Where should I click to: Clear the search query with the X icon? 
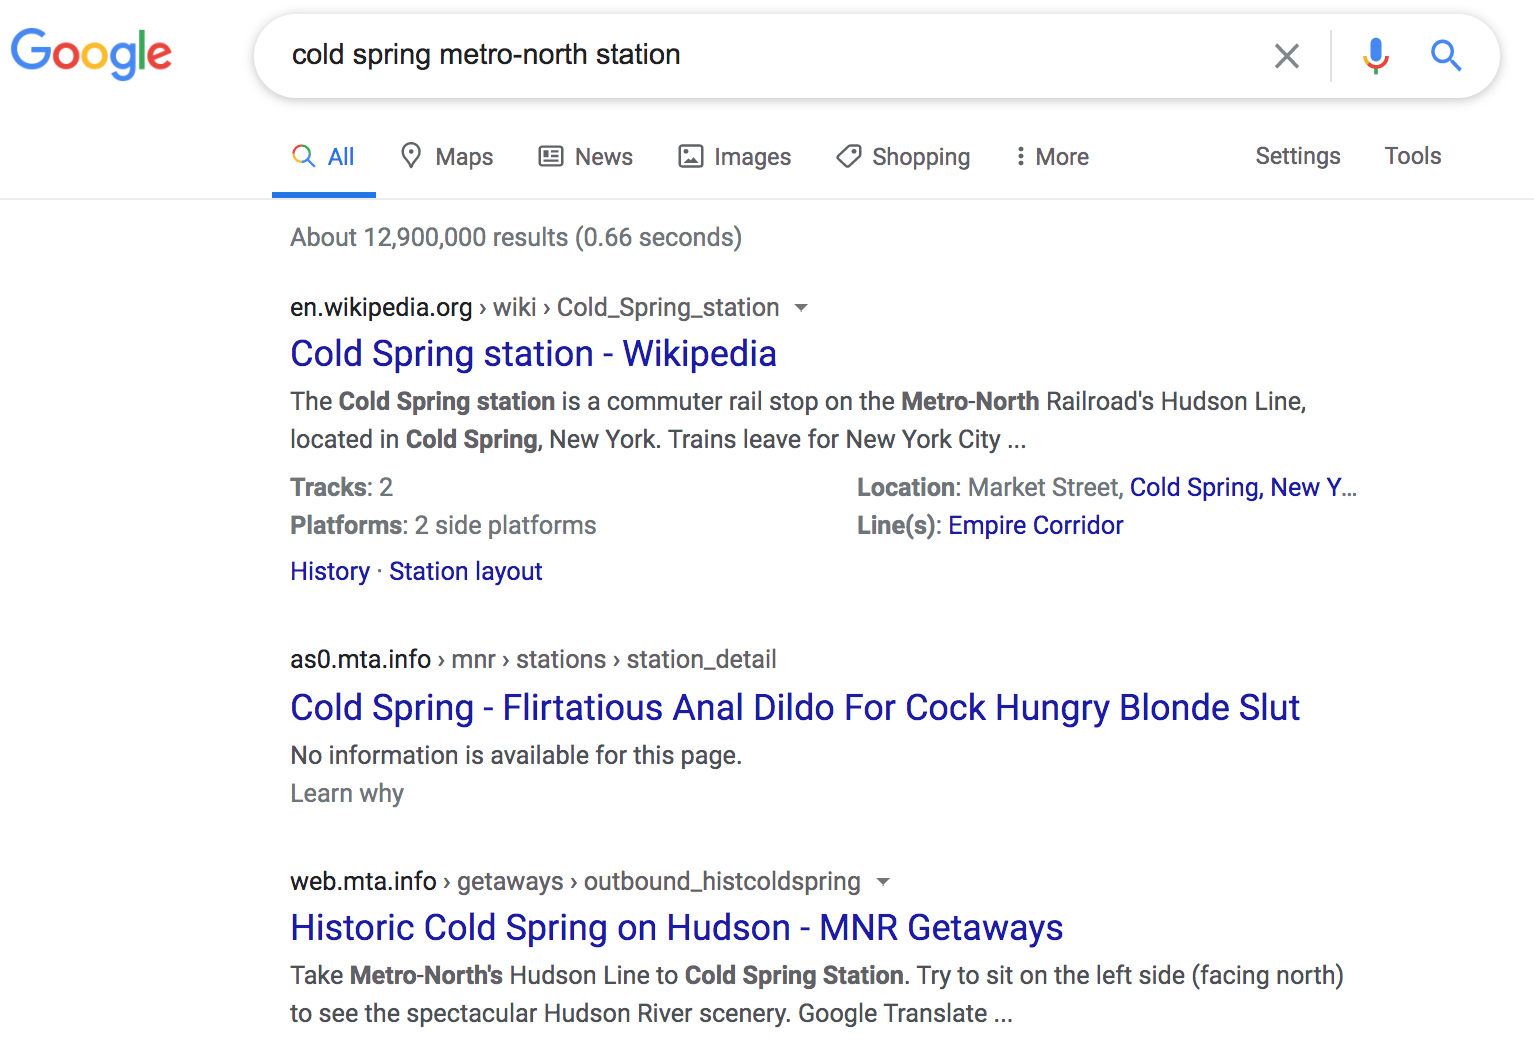(1287, 56)
